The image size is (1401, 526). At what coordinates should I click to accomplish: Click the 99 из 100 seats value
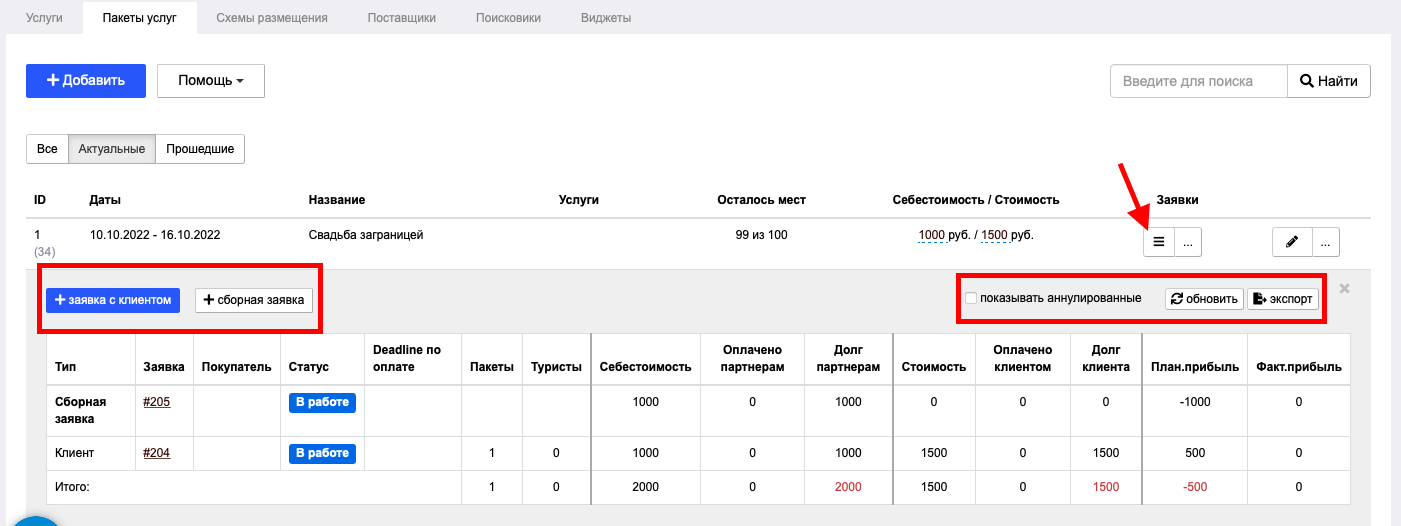click(761, 235)
